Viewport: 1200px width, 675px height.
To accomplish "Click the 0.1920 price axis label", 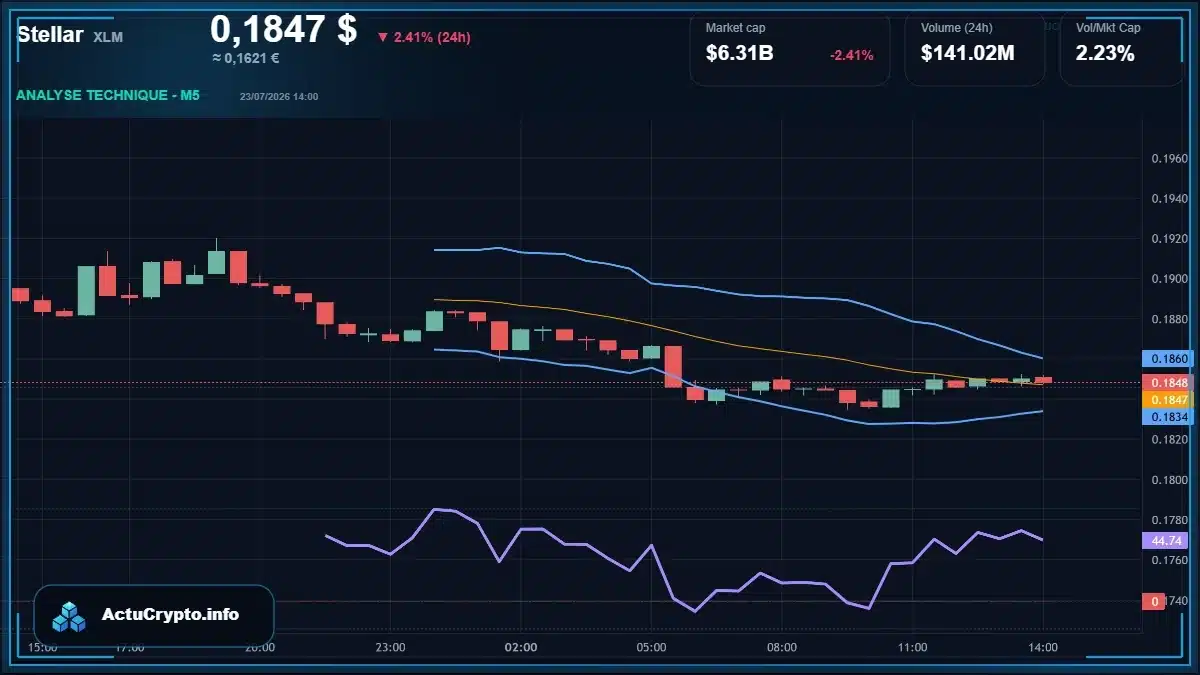I will point(1169,239).
